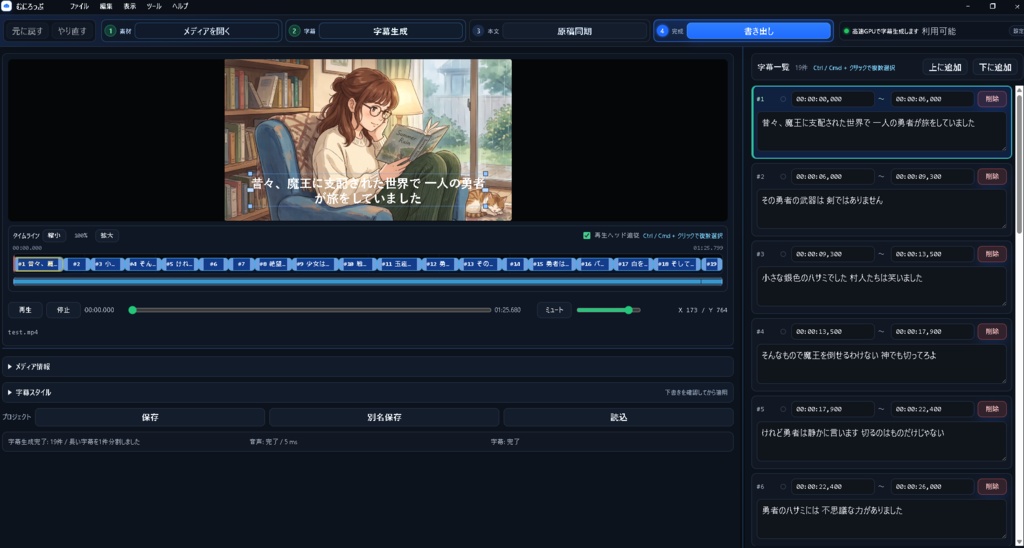This screenshot has height=548, width=1024.
Task: Click the app logo icon in title bar
Action: [x=7, y=6]
